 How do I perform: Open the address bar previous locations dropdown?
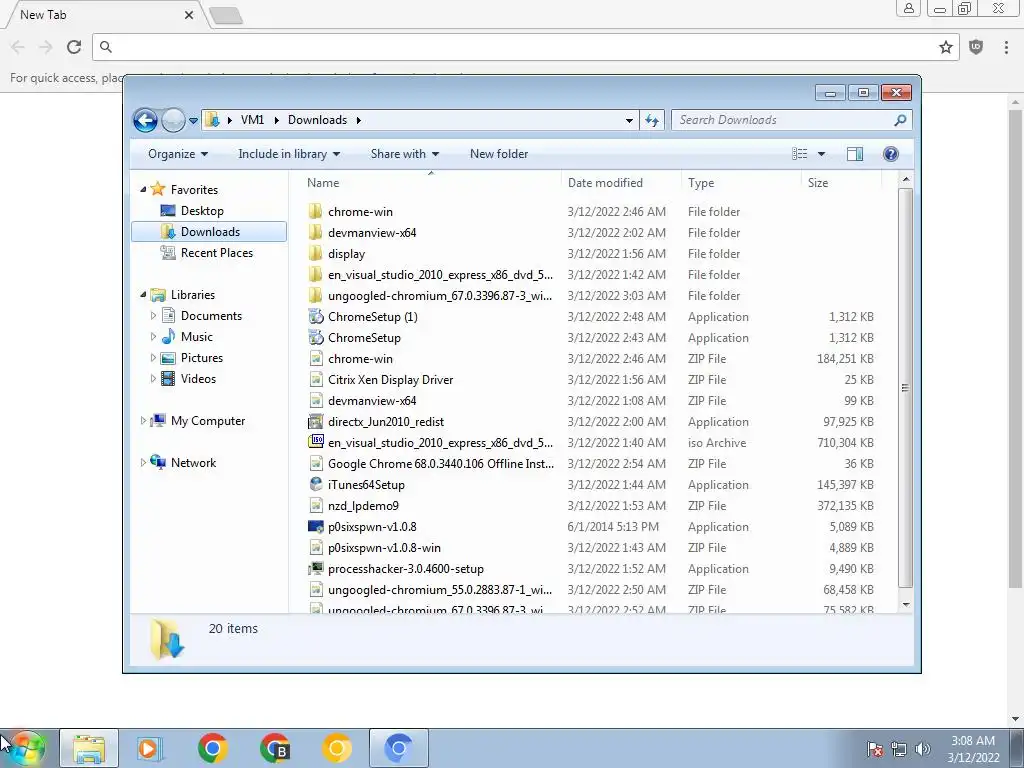(x=629, y=120)
